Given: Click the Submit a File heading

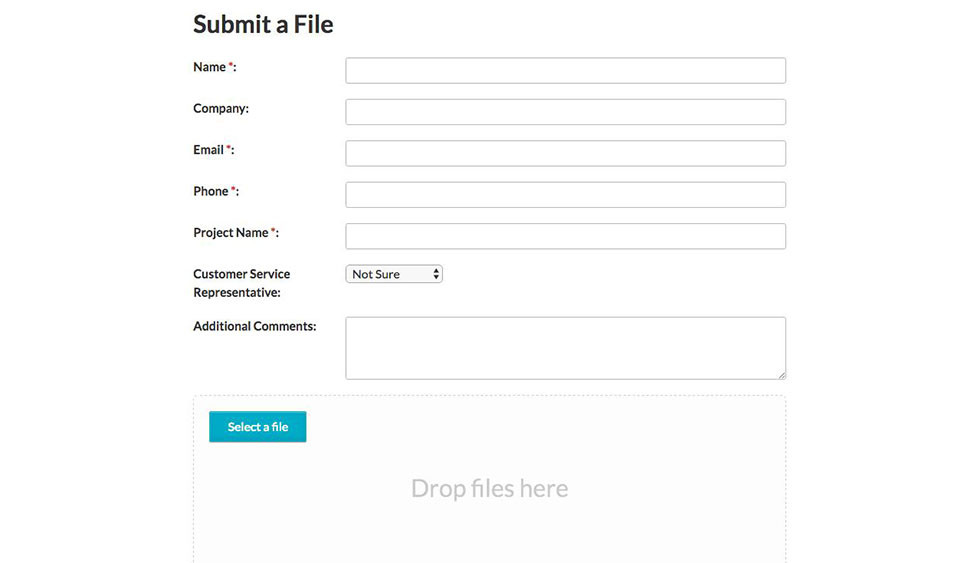Looking at the screenshot, I should (263, 24).
